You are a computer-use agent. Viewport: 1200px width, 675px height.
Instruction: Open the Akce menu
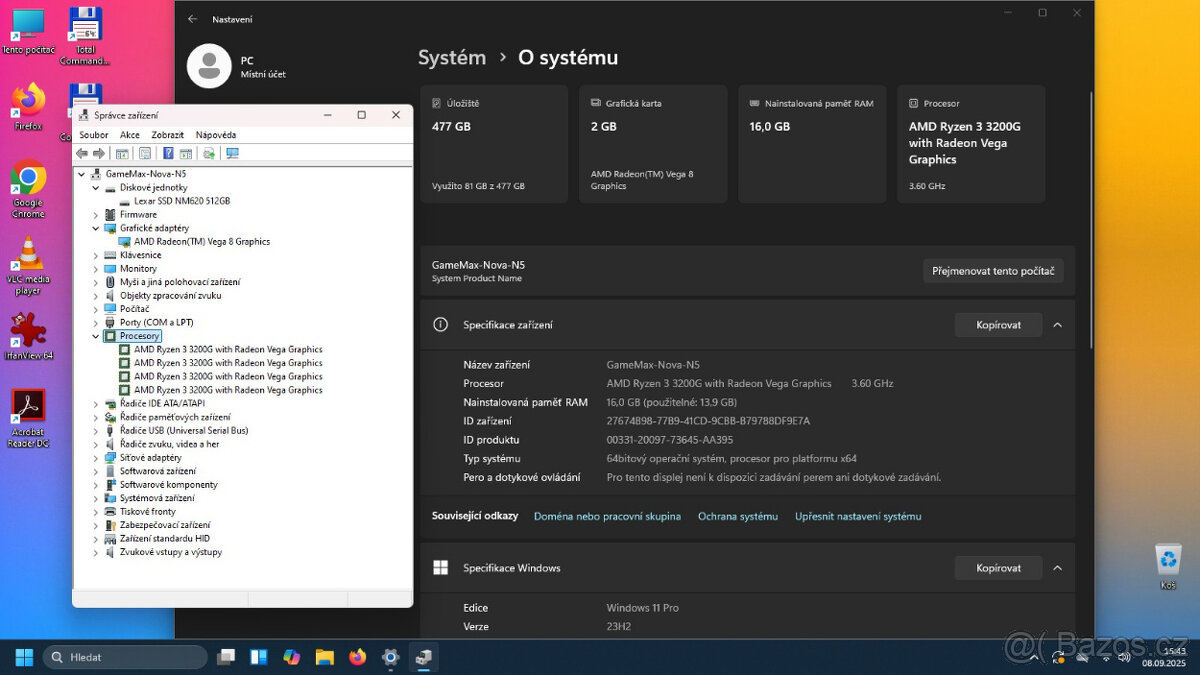tap(130, 134)
